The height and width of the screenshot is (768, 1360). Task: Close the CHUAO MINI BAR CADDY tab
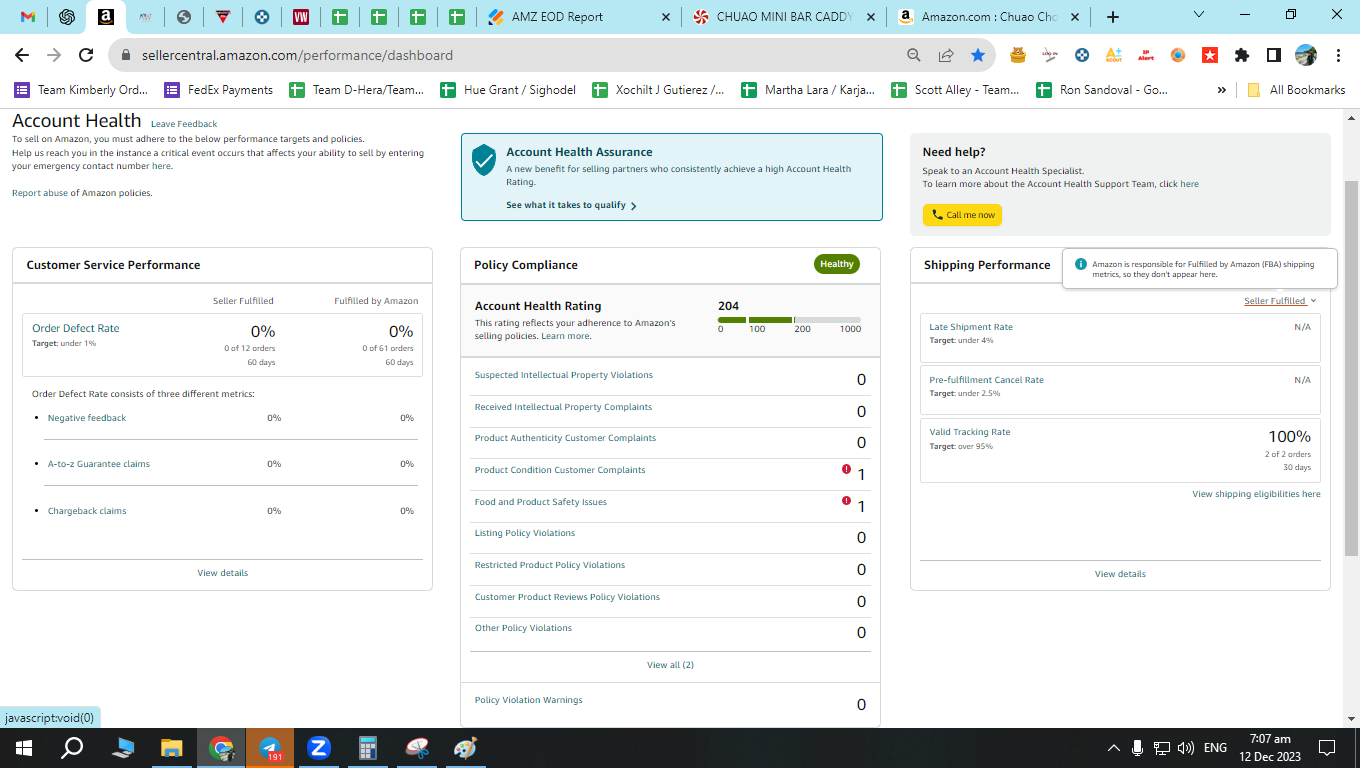(x=870, y=17)
